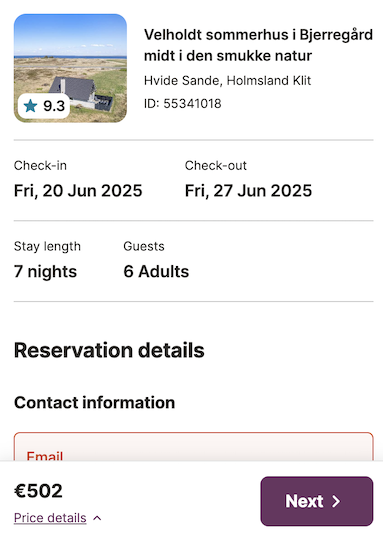Click the 9.3 rating badge
The width and height of the screenshot is (383, 537).
tap(44, 106)
